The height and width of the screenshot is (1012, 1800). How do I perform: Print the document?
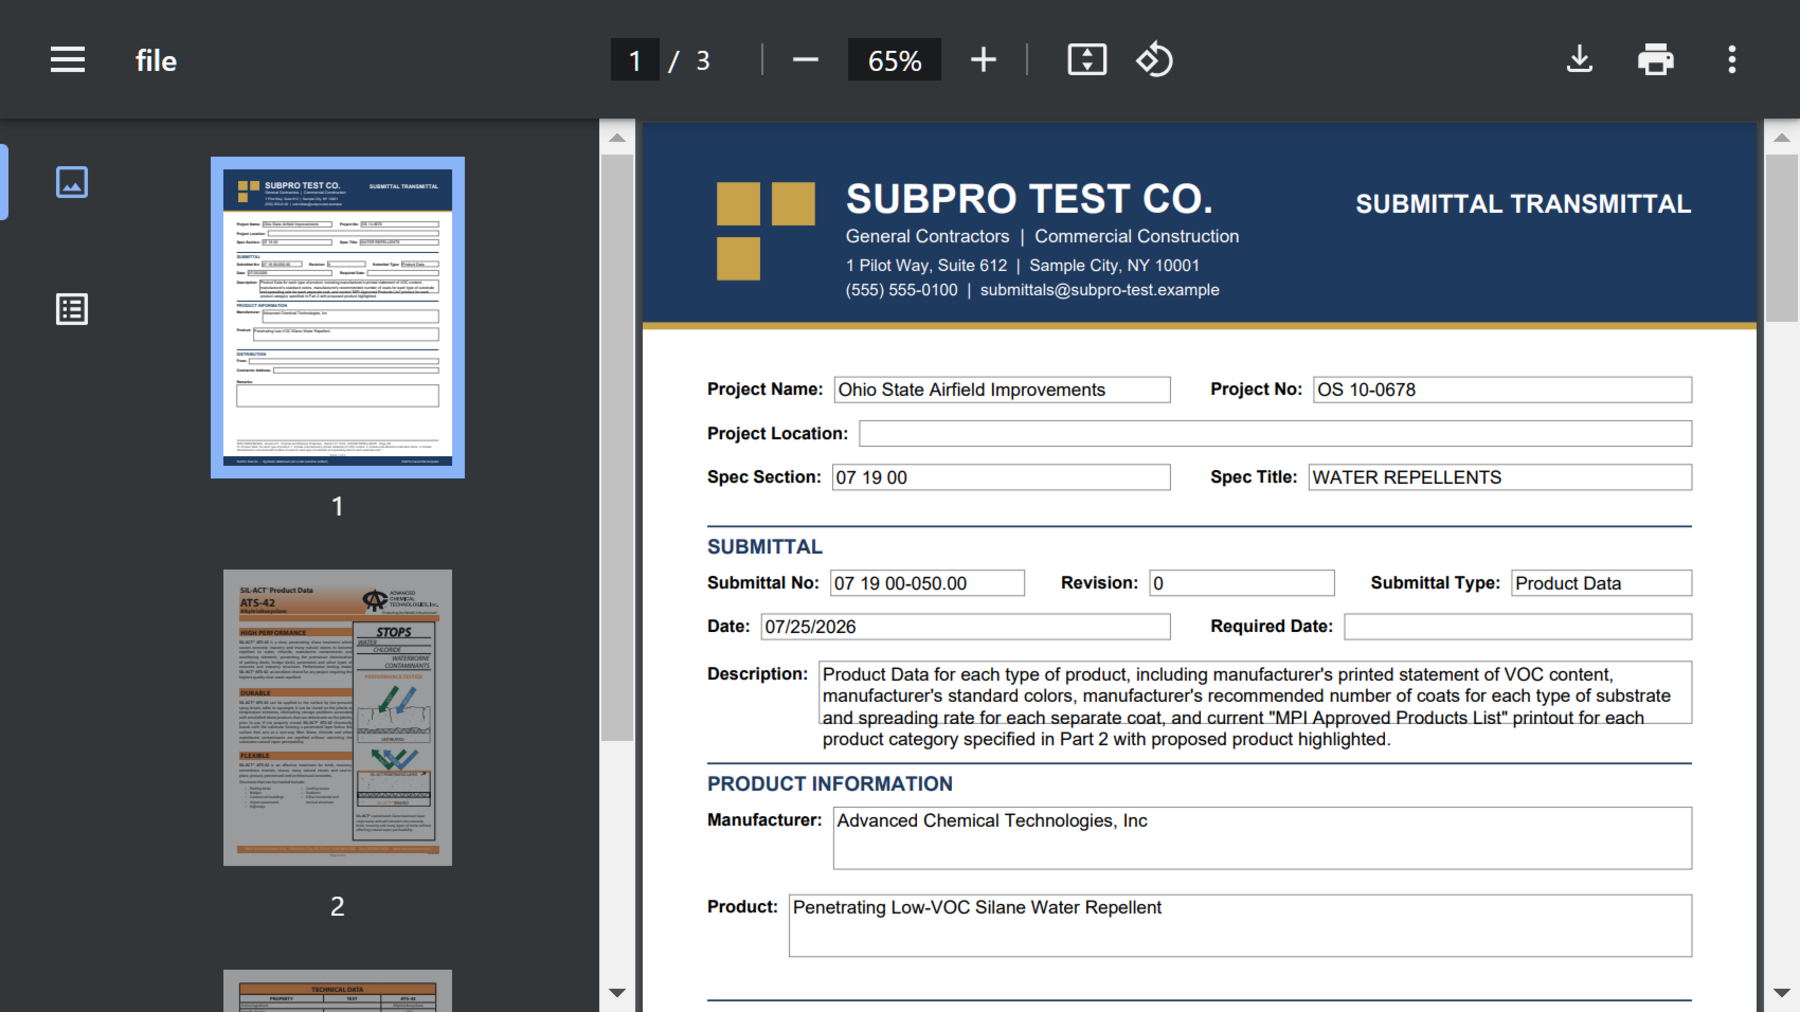(x=1655, y=60)
